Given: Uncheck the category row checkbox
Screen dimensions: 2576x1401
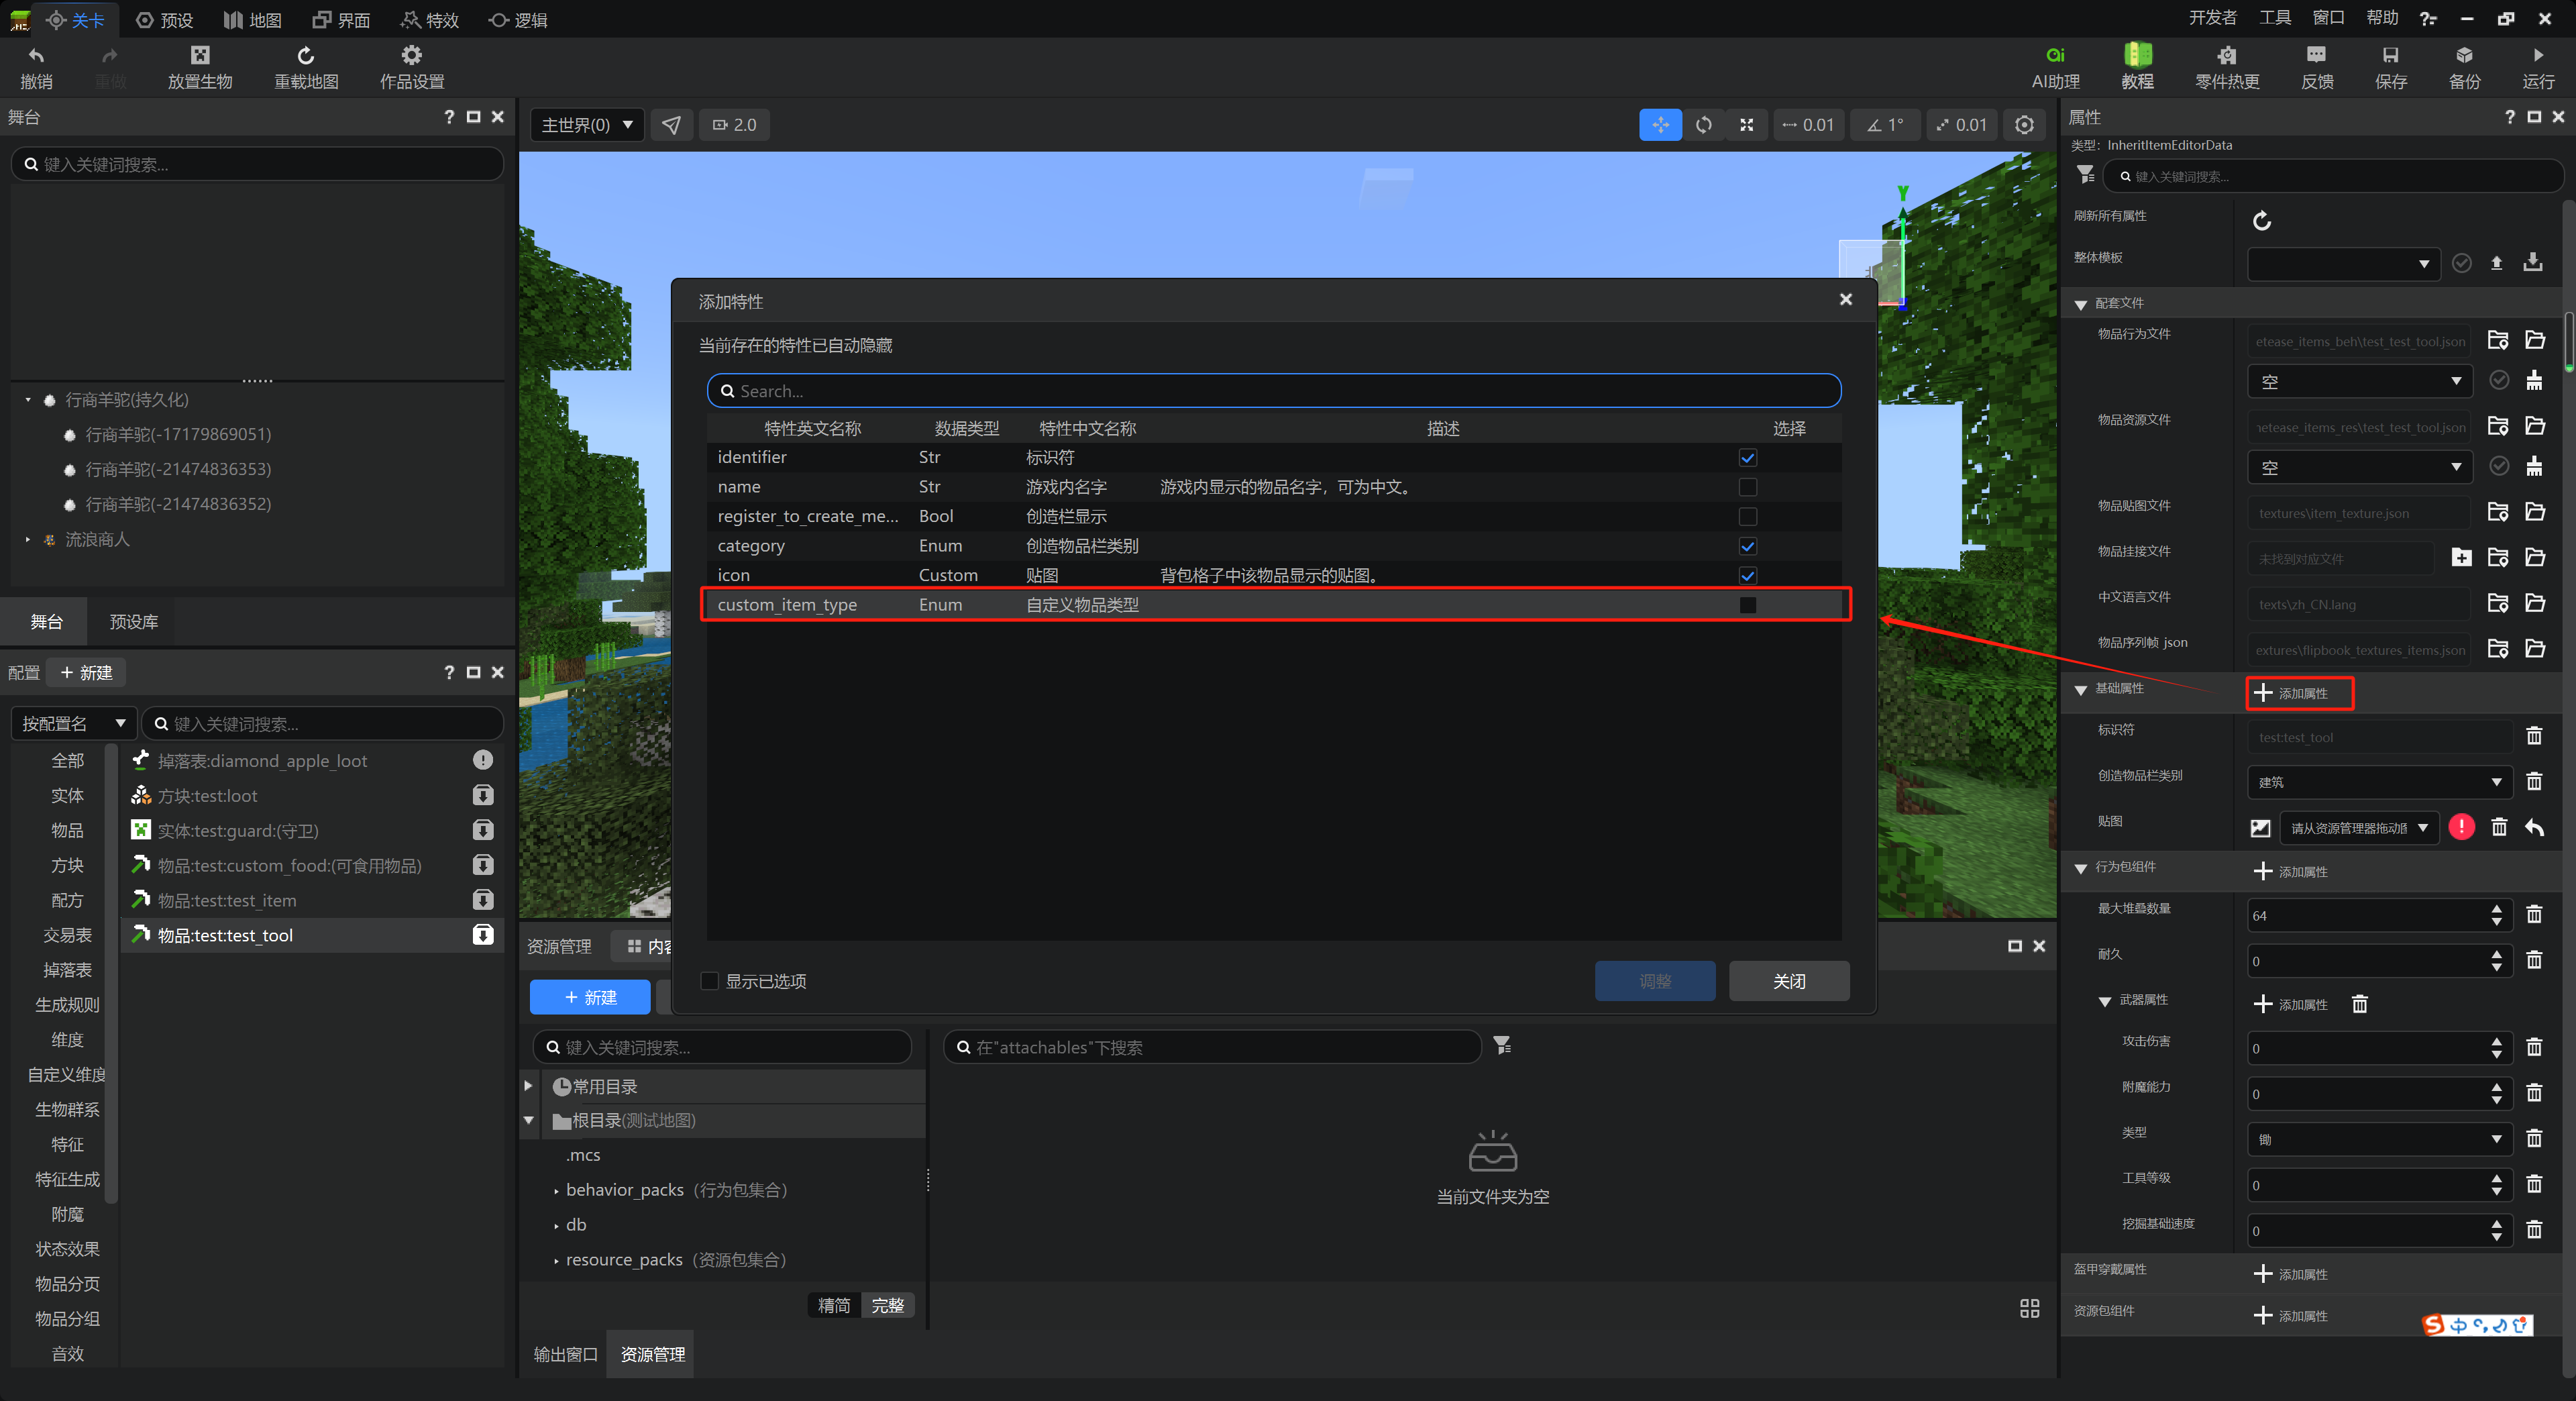Looking at the screenshot, I should pos(1747,546).
